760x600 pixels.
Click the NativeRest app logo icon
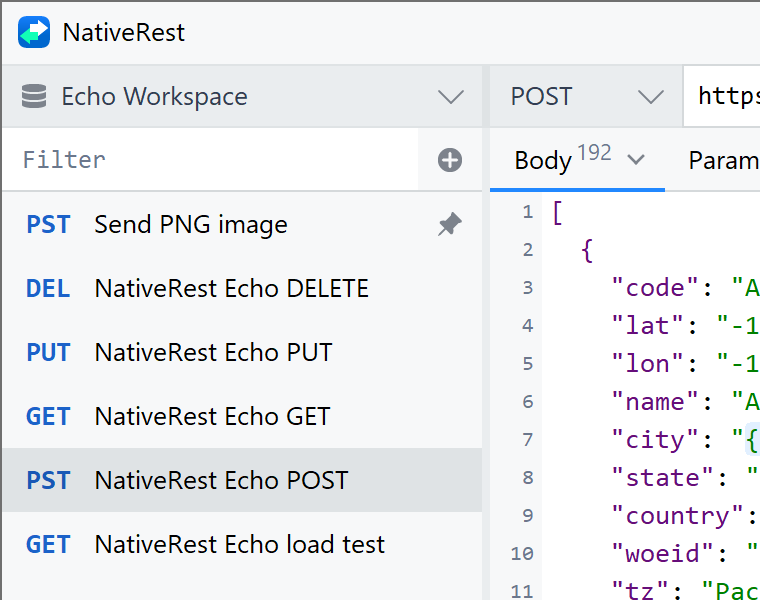click(34, 32)
